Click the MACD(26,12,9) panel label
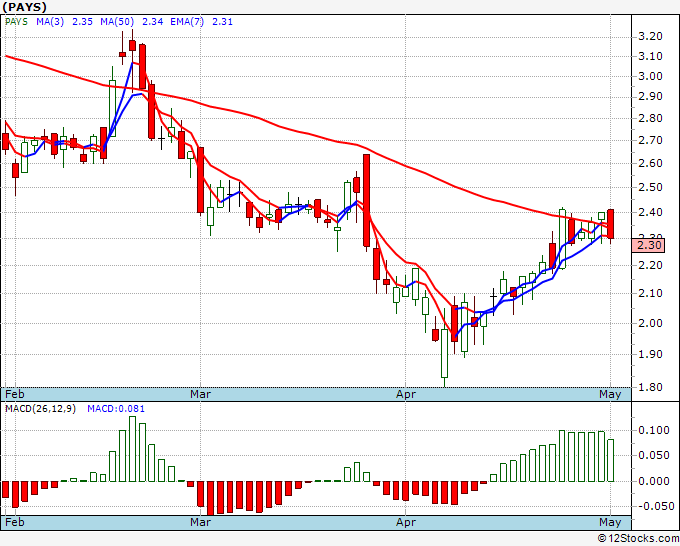This screenshot has height=546, width=680. pyautogui.click(x=40, y=409)
